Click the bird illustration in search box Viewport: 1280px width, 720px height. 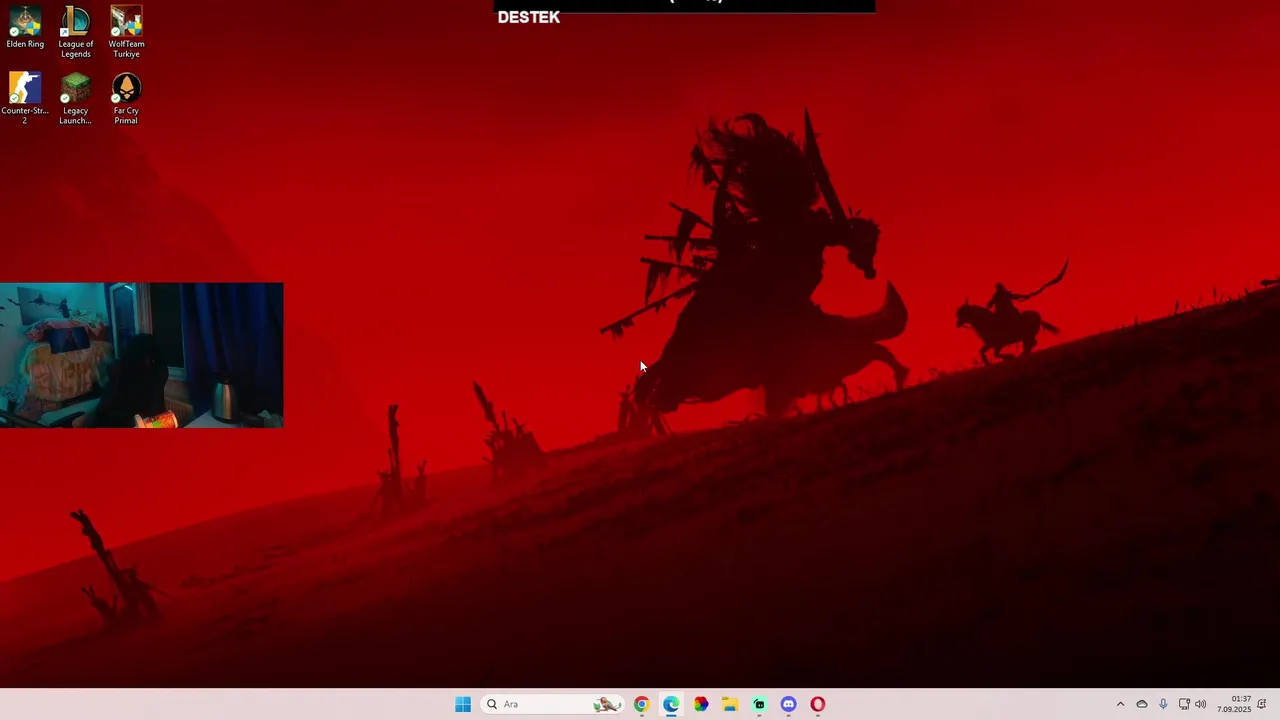click(606, 704)
